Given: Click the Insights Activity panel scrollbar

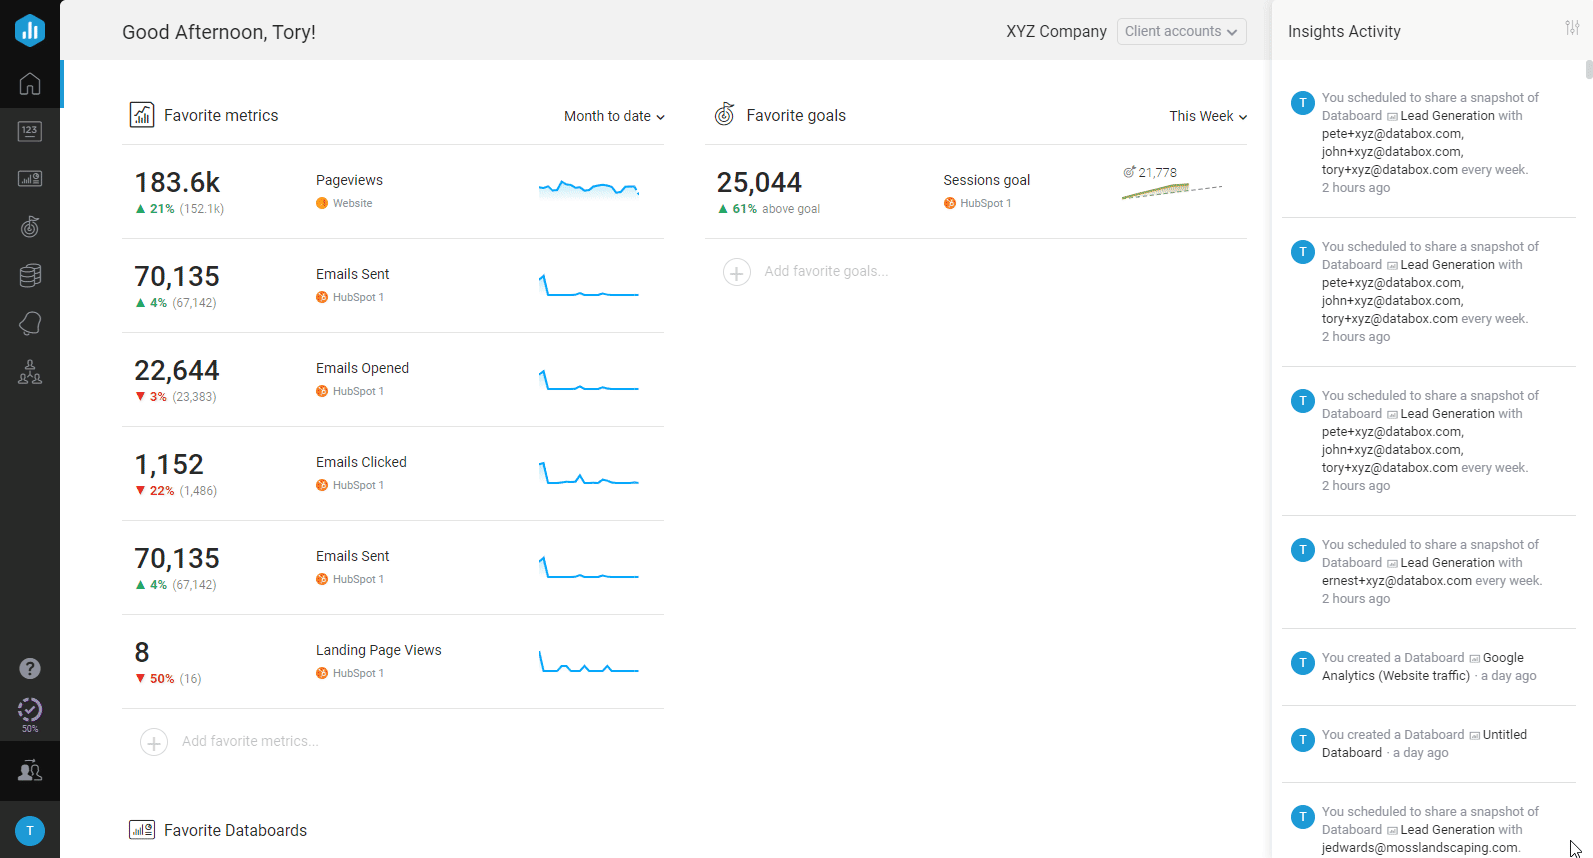Looking at the screenshot, I should coord(1588,70).
